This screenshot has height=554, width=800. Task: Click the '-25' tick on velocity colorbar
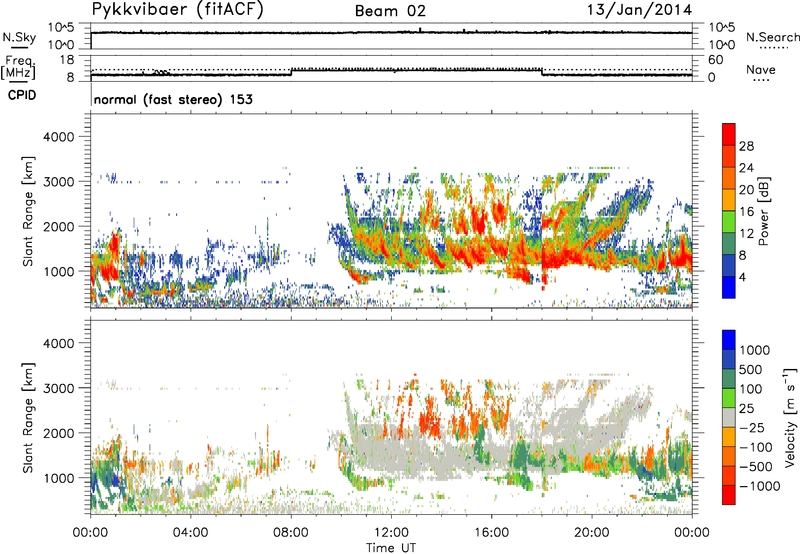tap(752, 427)
